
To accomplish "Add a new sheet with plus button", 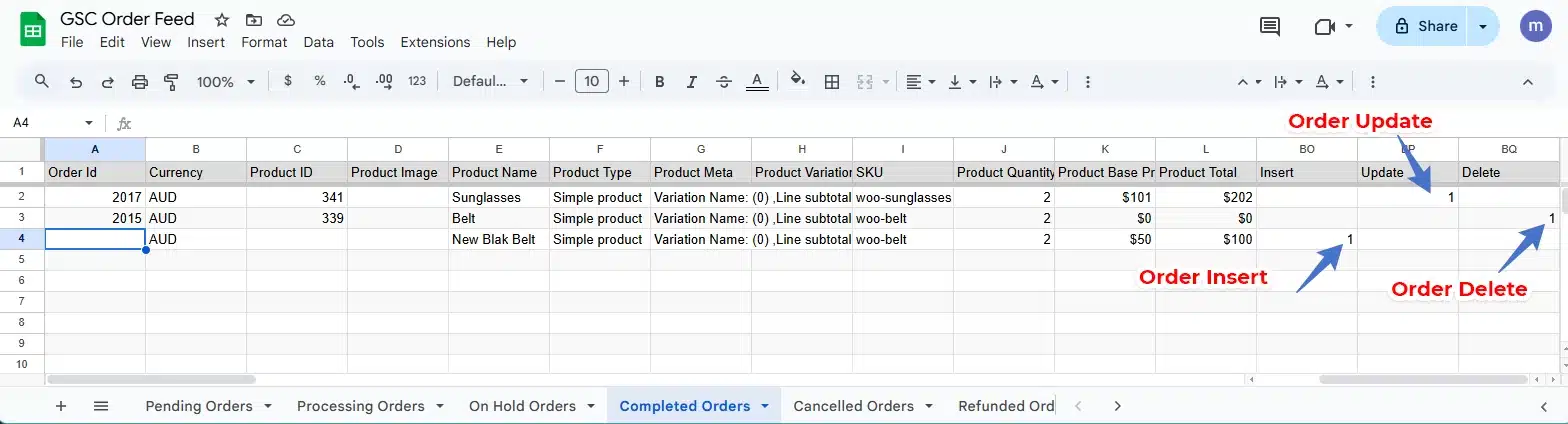I will 61,406.
